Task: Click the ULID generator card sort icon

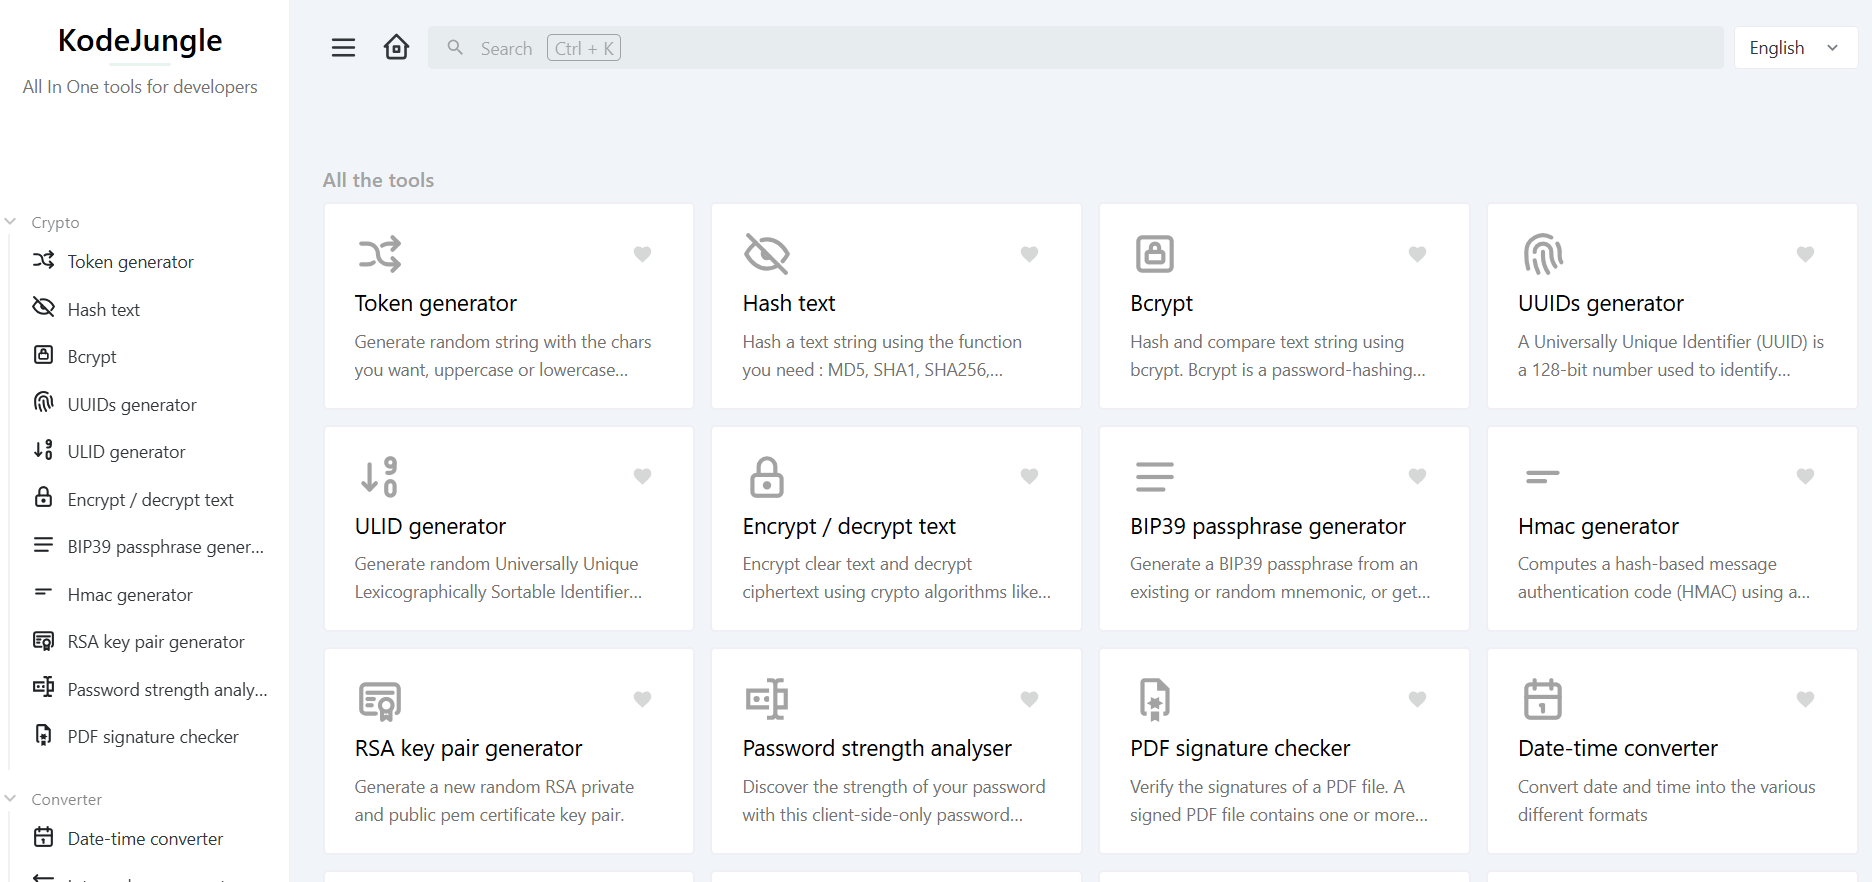Action: click(x=380, y=477)
